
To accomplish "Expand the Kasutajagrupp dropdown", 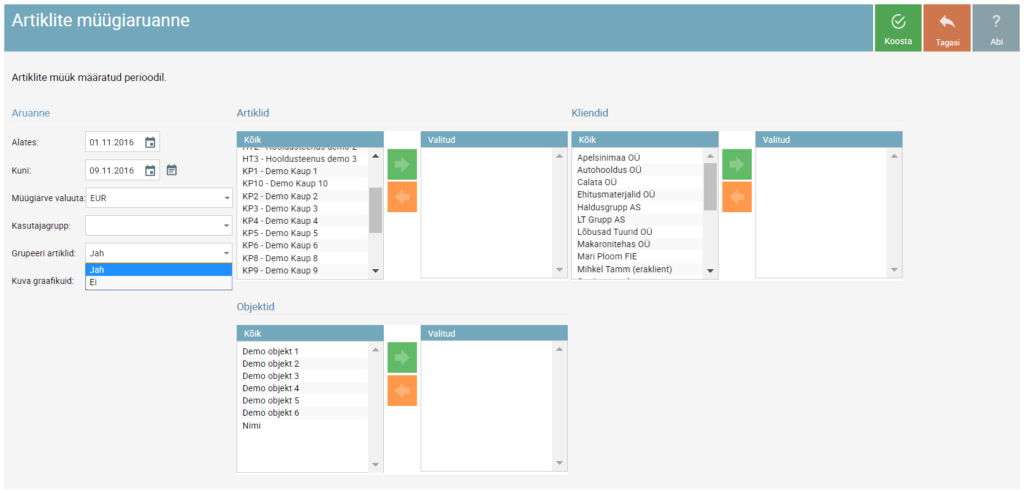I will click(x=159, y=225).
